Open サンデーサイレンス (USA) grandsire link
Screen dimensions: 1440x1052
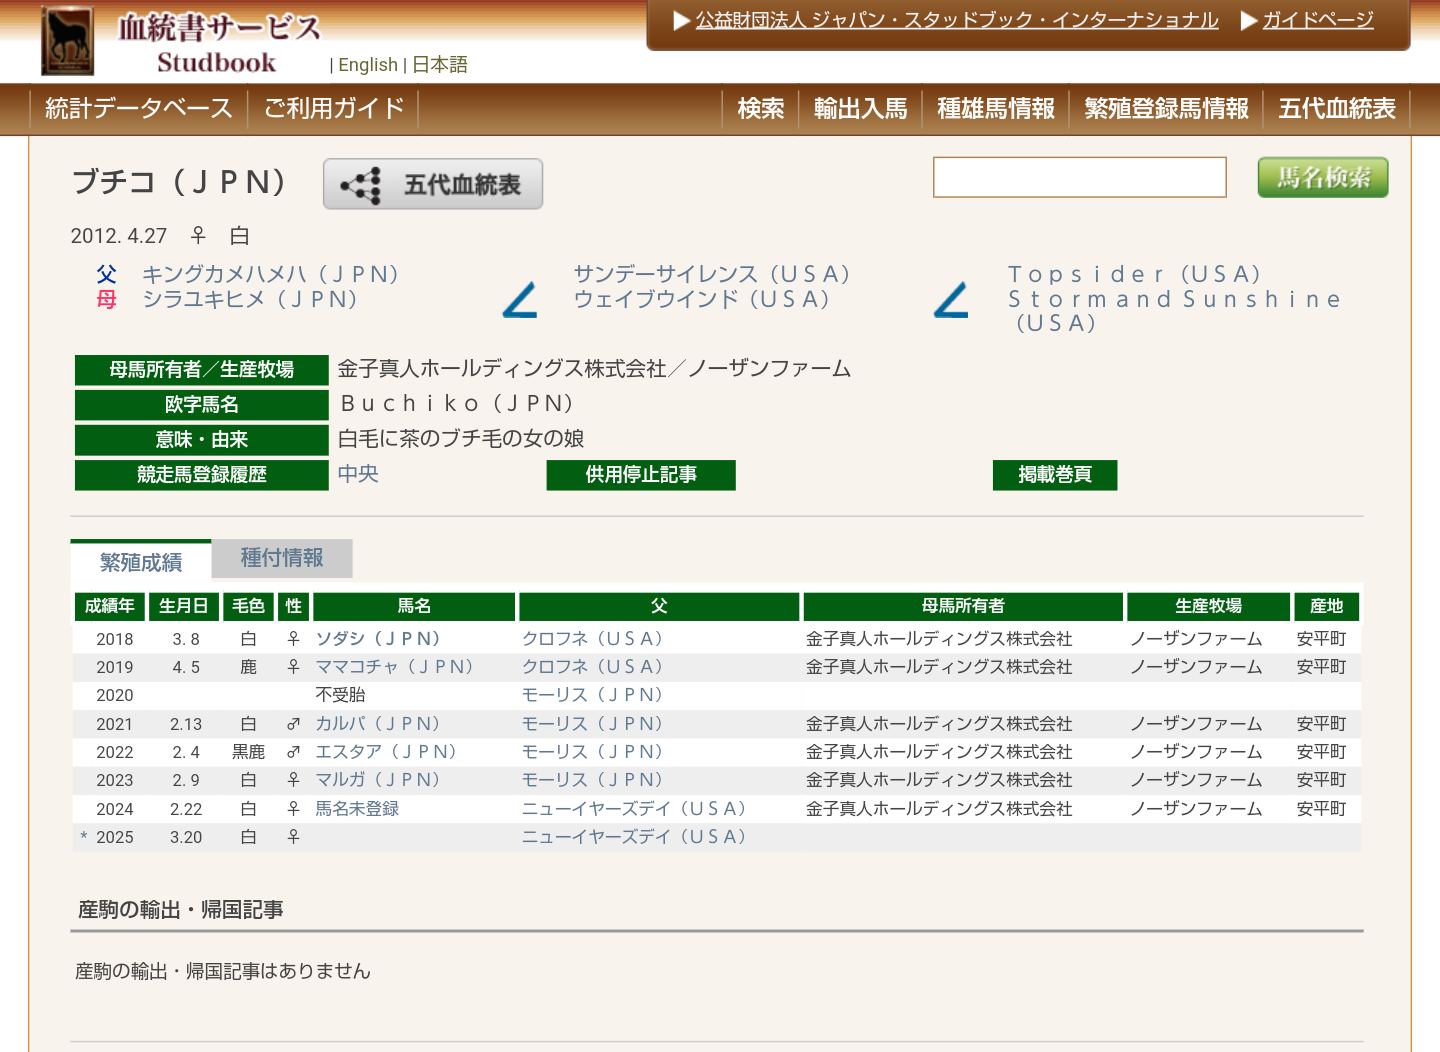[x=711, y=274]
